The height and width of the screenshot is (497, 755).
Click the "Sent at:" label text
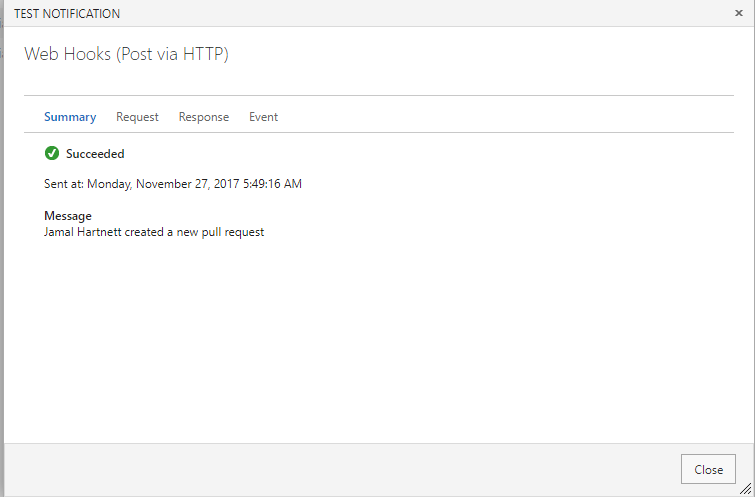[x=64, y=183]
